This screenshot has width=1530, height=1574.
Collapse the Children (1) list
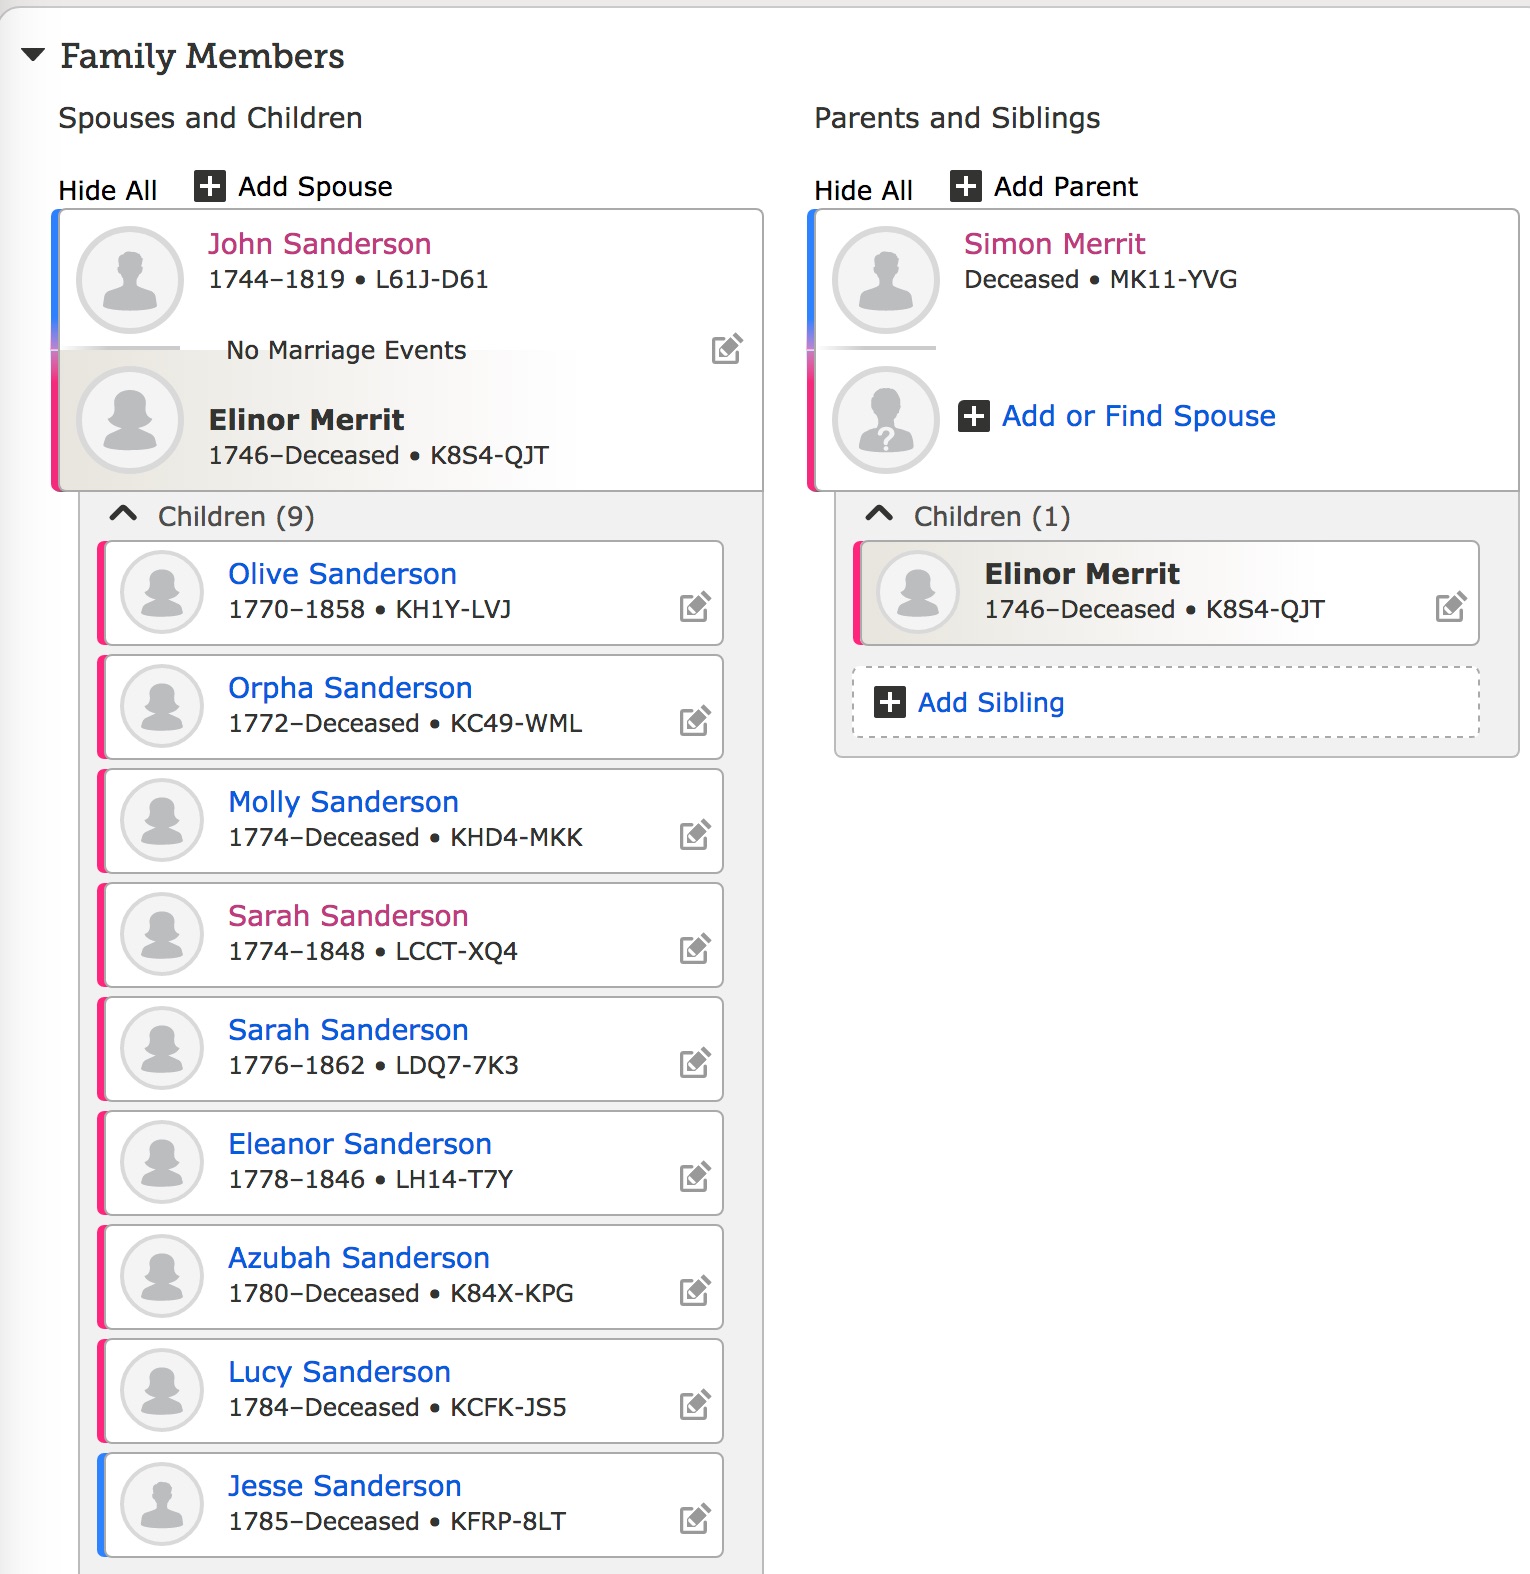(x=879, y=515)
